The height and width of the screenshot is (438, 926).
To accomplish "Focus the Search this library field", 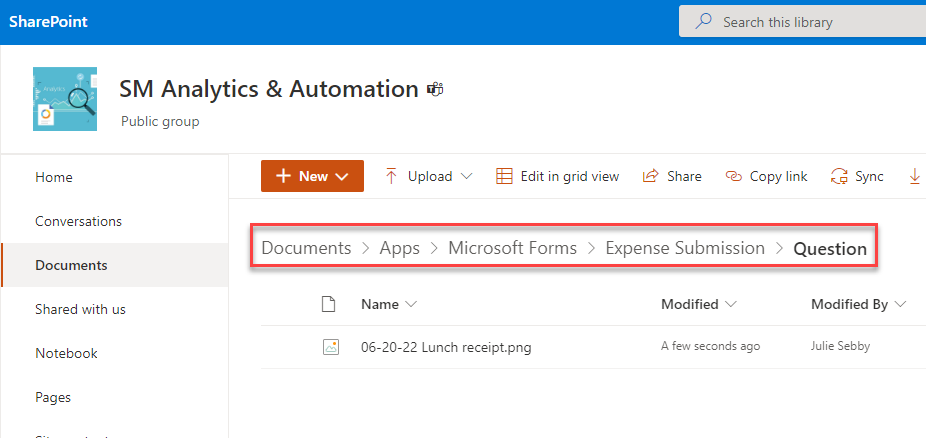I will (x=803, y=22).
